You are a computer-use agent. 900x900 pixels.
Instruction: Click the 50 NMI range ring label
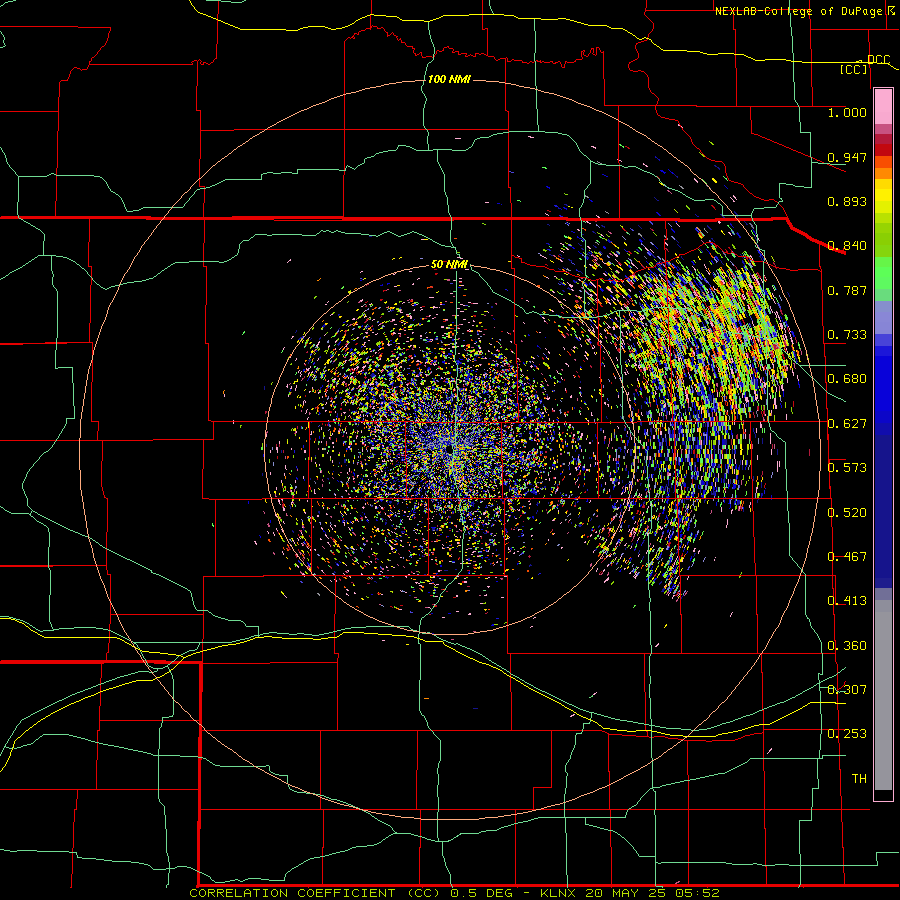(x=449, y=264)
